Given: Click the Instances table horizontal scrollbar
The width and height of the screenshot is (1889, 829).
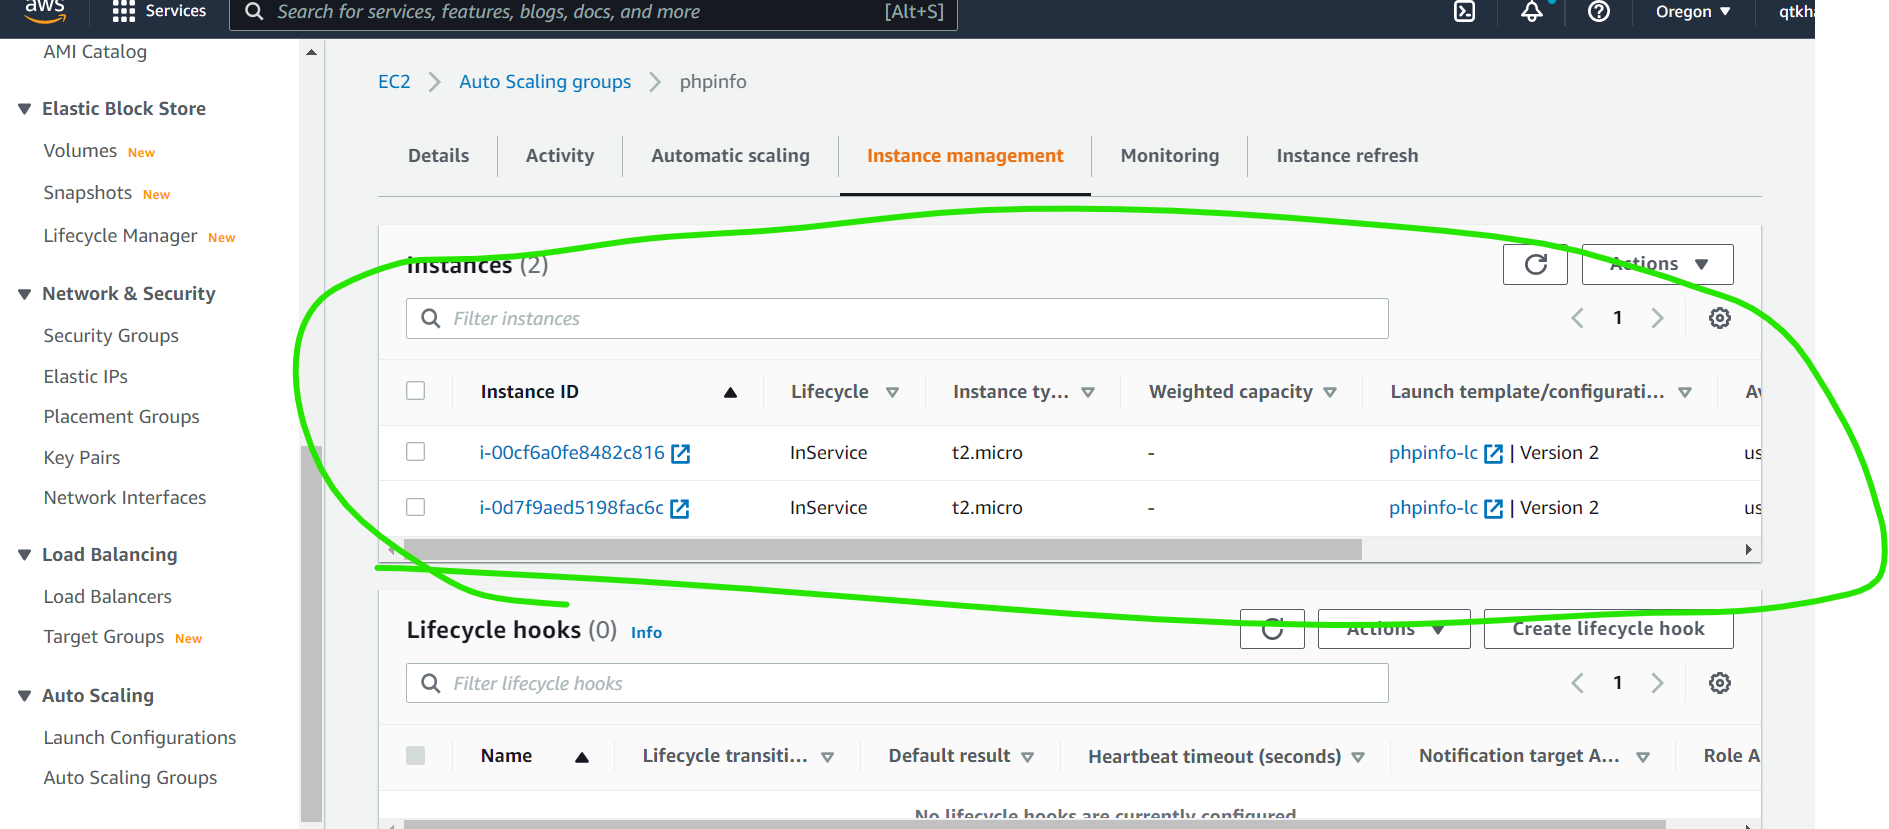Looking at the screenshot, I should [x=882, y=549].
